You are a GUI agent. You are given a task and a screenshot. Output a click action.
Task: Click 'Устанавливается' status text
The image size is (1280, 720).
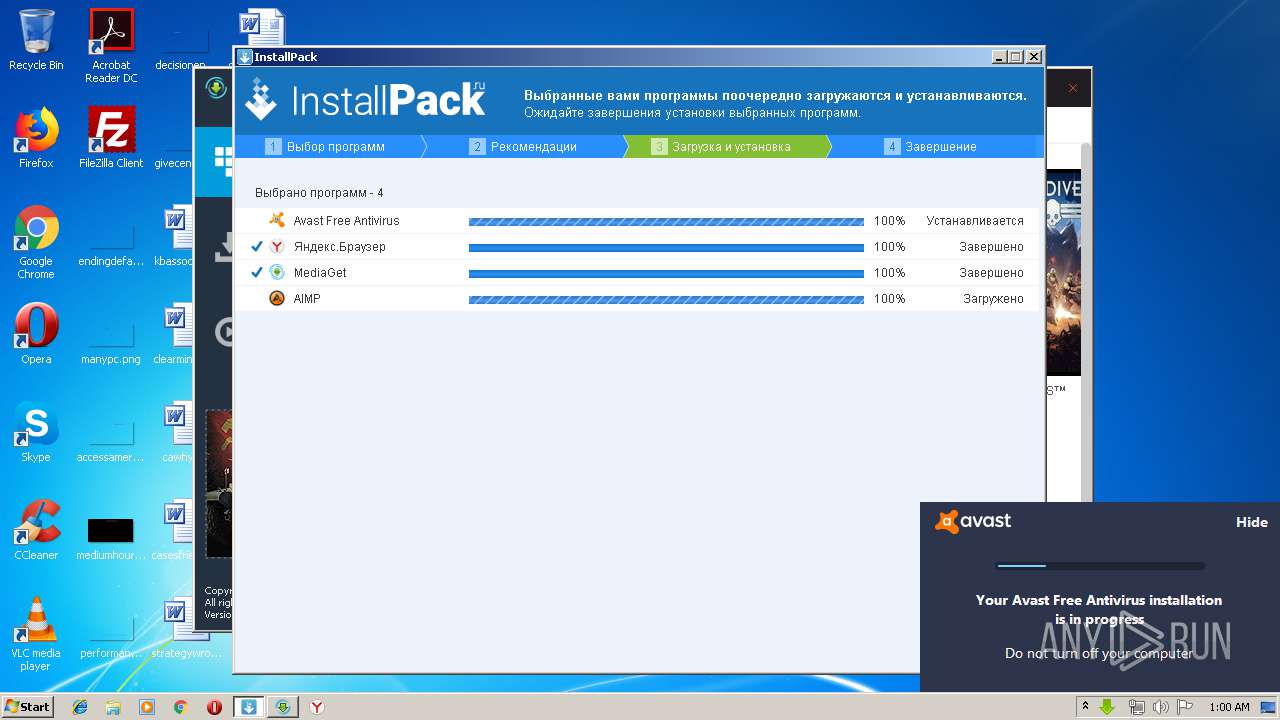coord(975,221)
